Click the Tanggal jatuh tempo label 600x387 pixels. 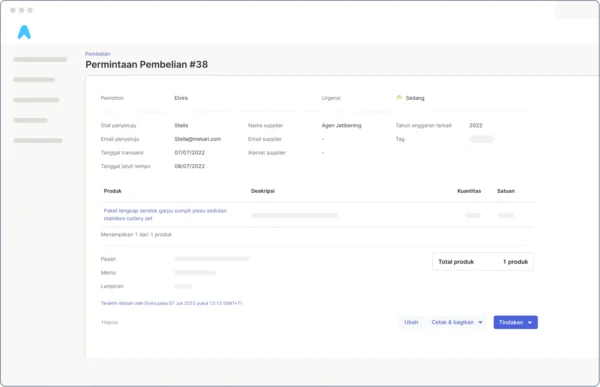click(126, 166)
